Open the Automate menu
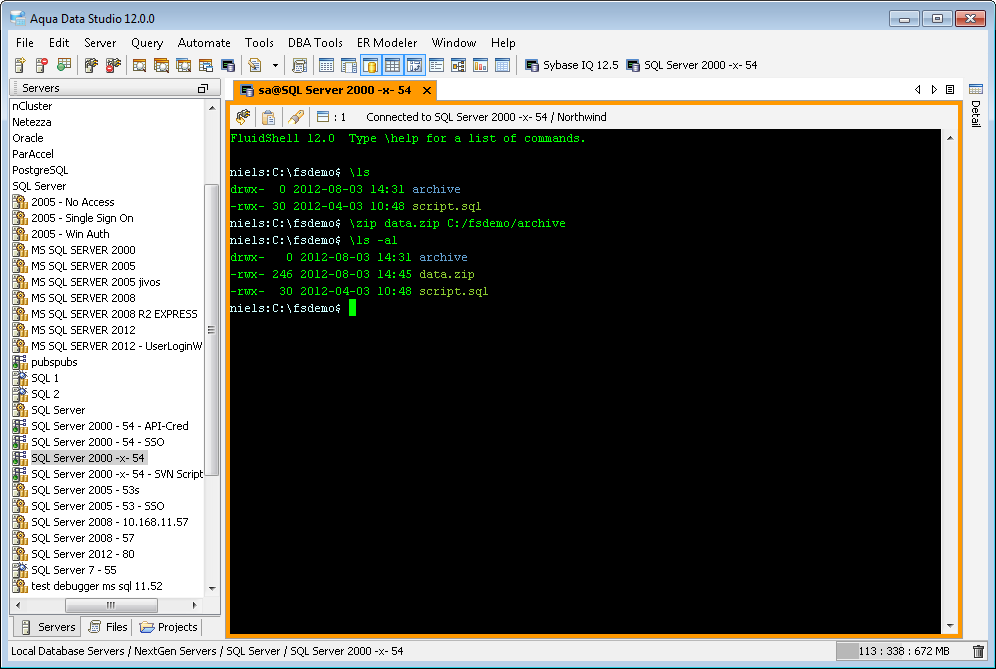Viewport: 996px width, 669px height. [x=204, y=43]
